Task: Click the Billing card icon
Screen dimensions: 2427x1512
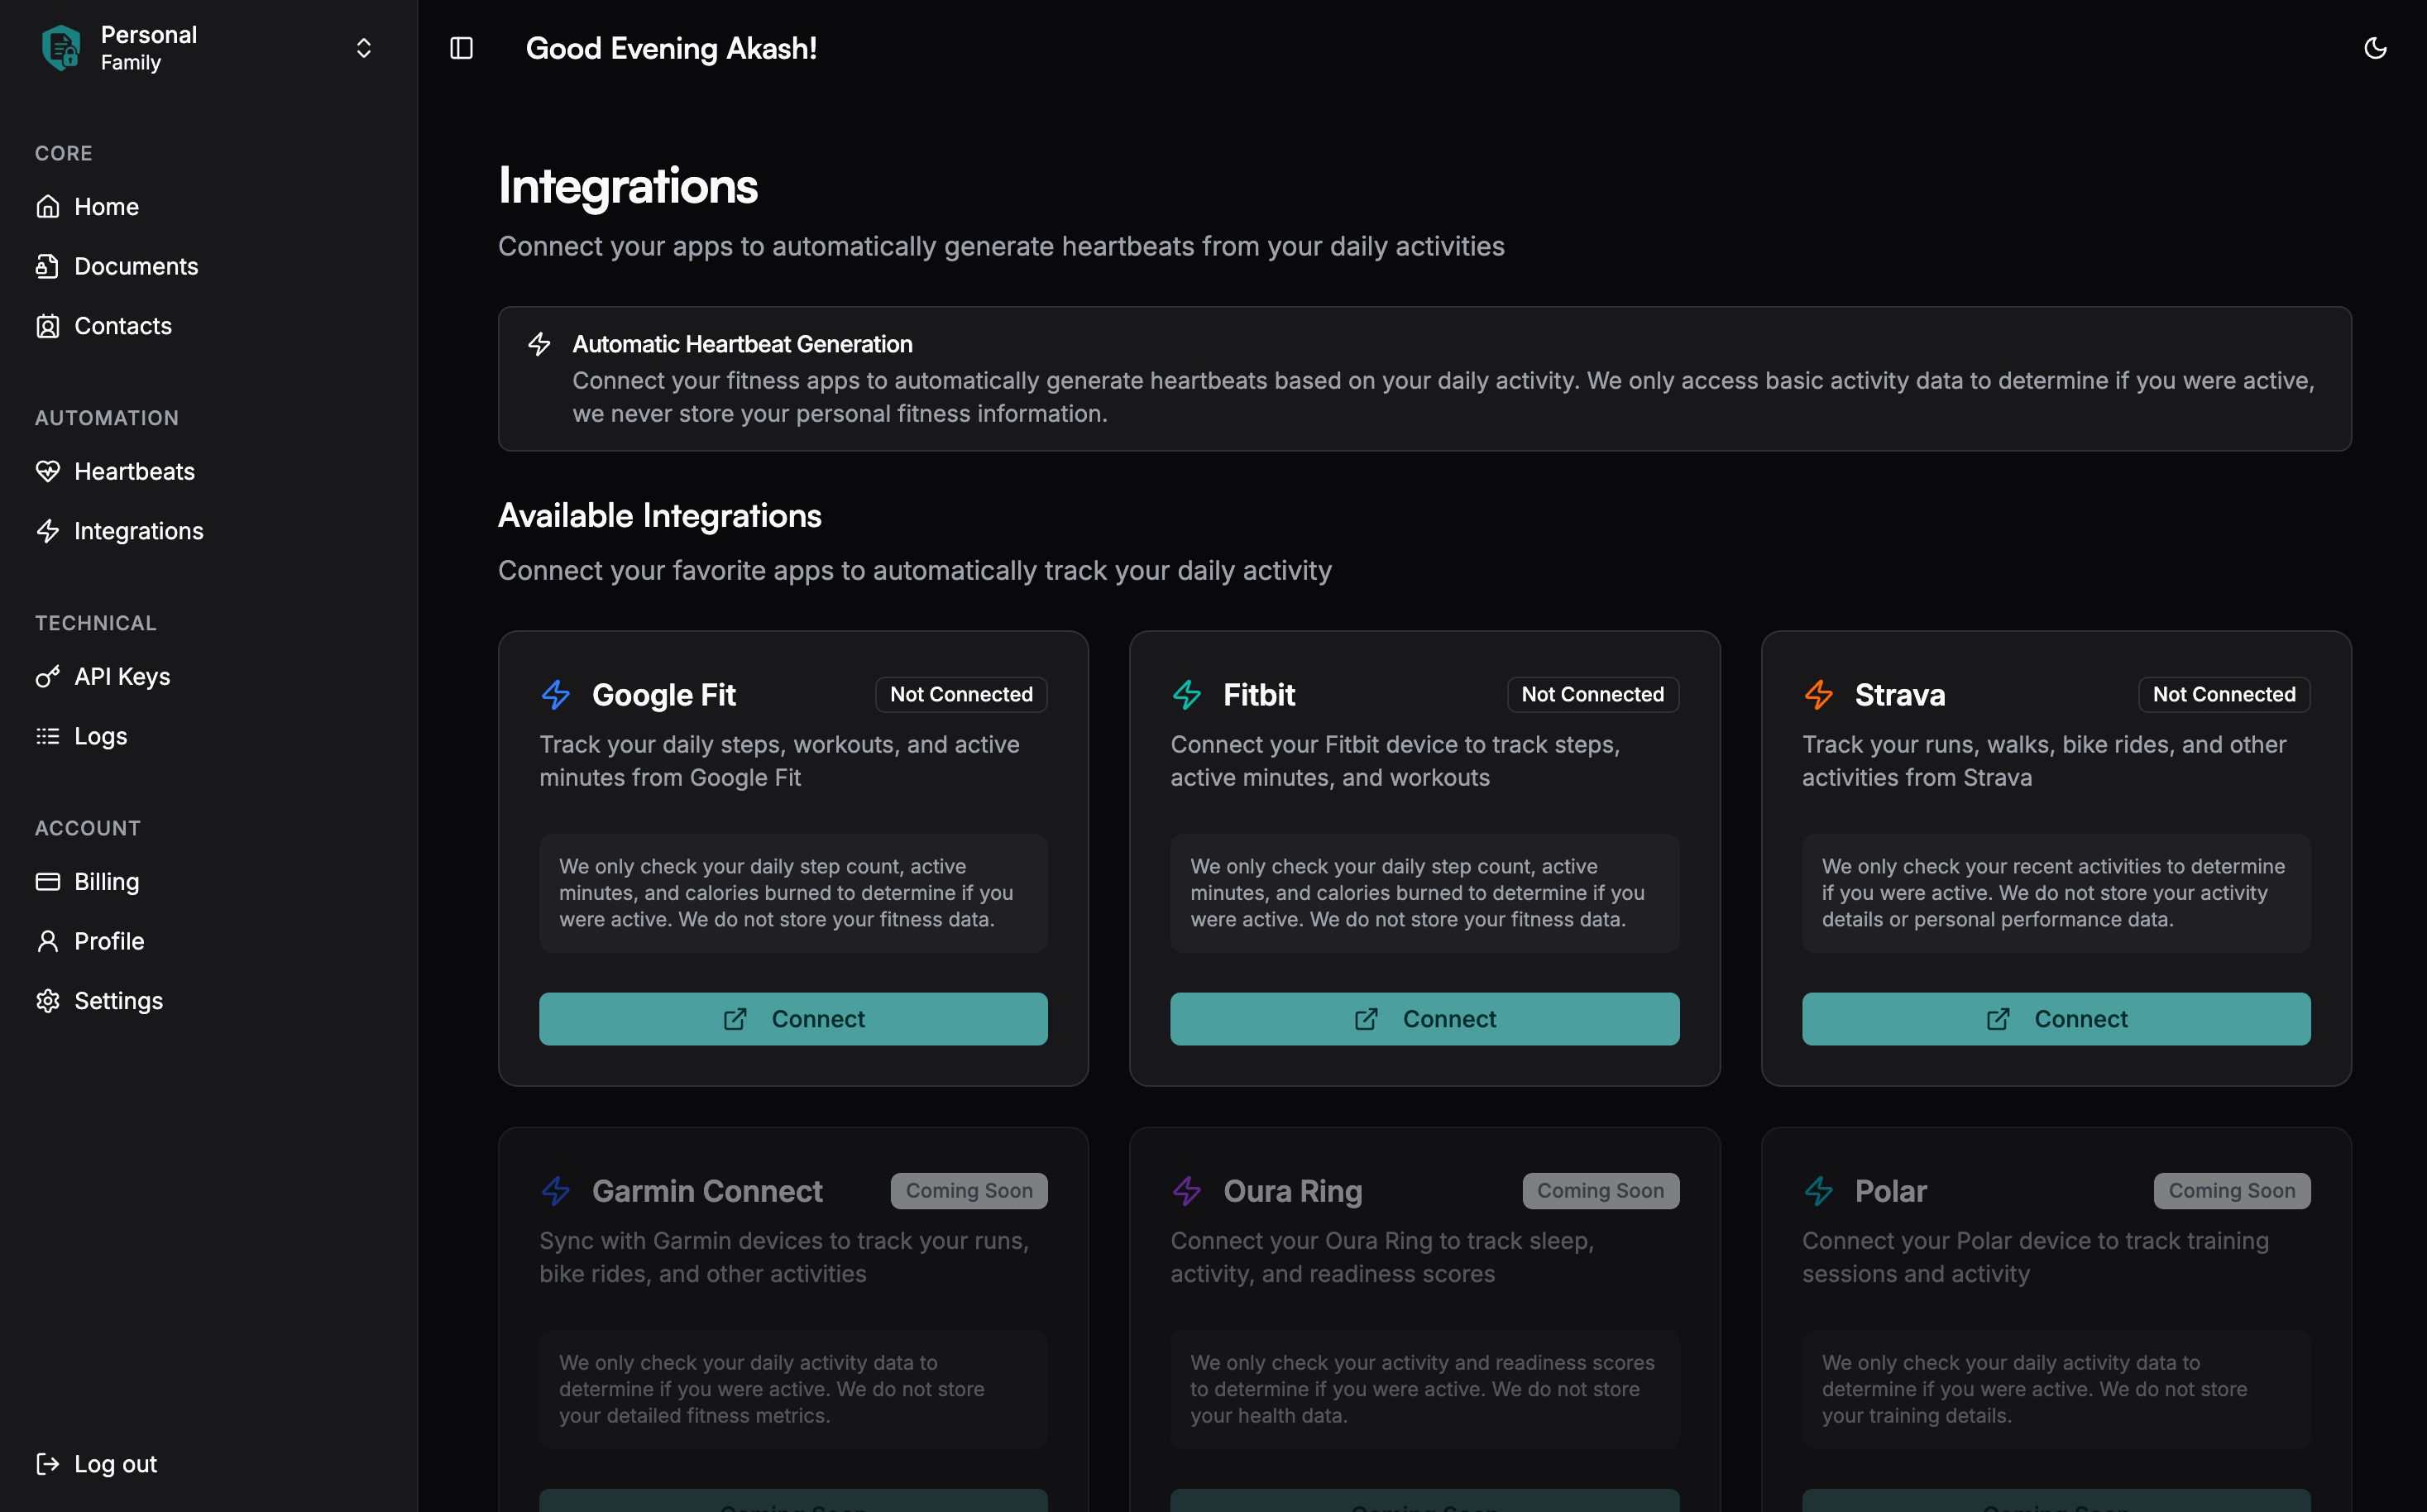Action: click(x=47, y=882)
